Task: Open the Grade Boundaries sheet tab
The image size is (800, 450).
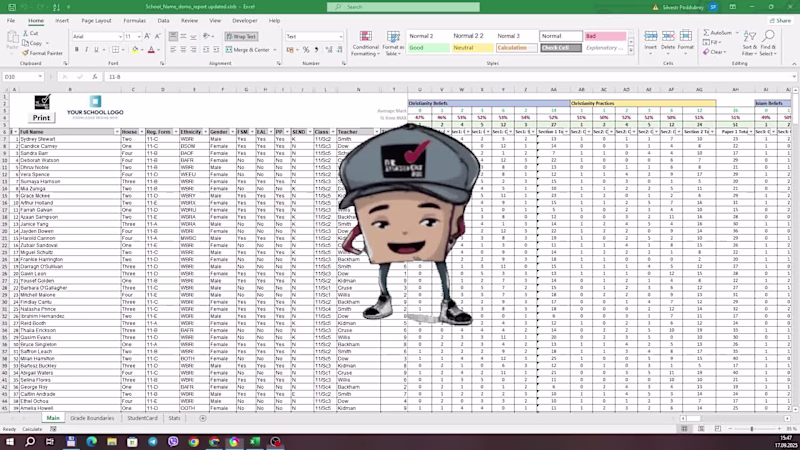Action: pos(92,418)
